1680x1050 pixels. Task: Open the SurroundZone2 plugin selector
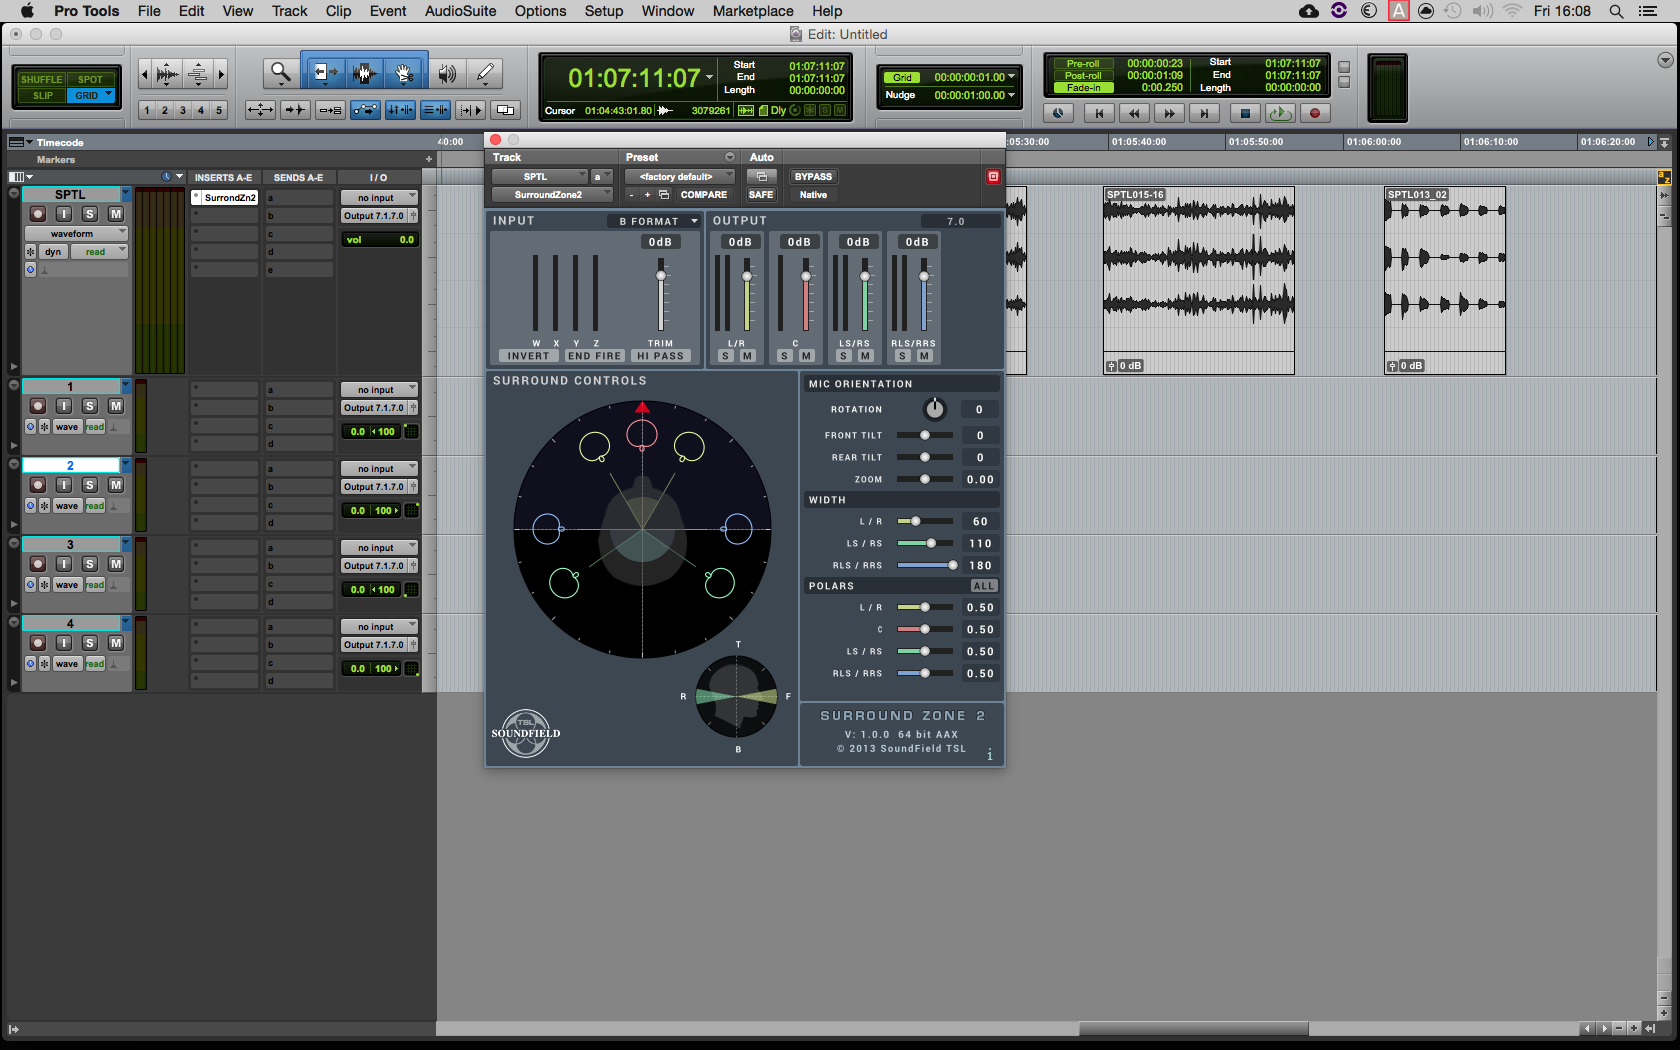(551, 195)
